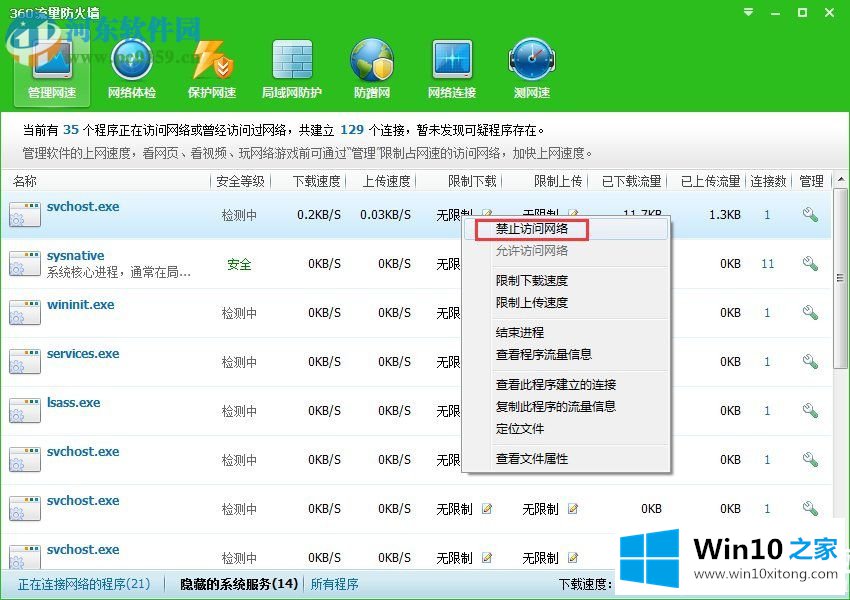Click 0.2KB/S download speed value
This screenshot has height=600, width=850.
(x=319, y=215)
